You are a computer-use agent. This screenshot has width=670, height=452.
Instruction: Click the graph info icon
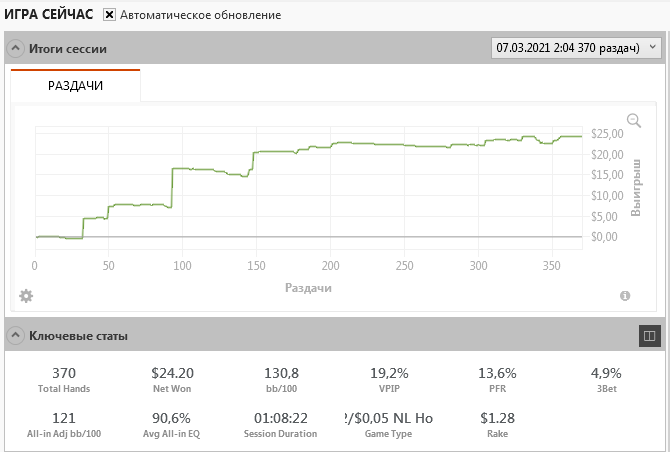click(x=625, y=296)
